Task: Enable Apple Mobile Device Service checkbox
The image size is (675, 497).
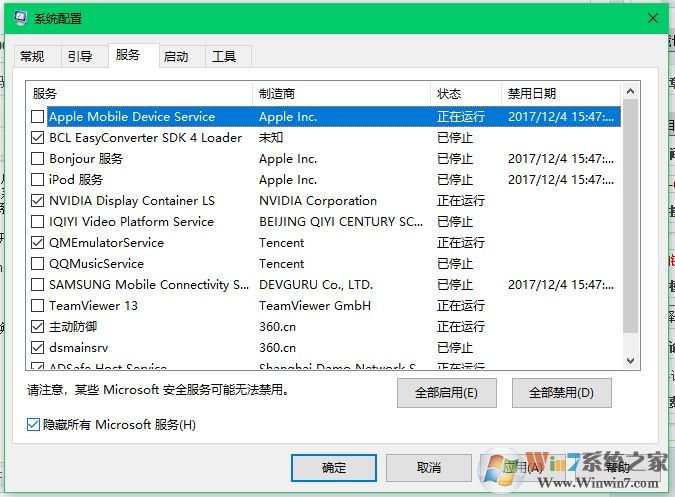Action: click(x=38, y=117)
